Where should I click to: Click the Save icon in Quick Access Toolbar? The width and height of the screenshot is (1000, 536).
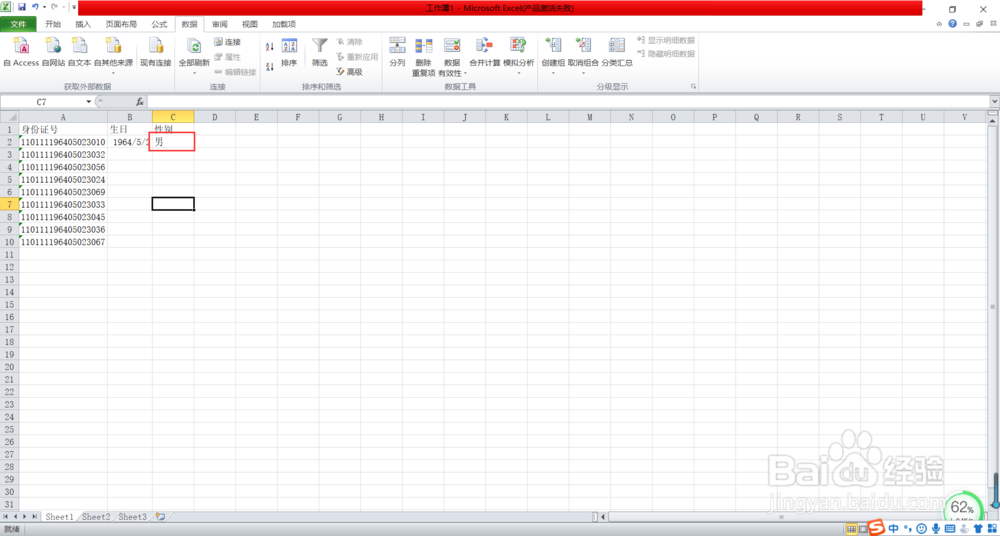(22, 7)
